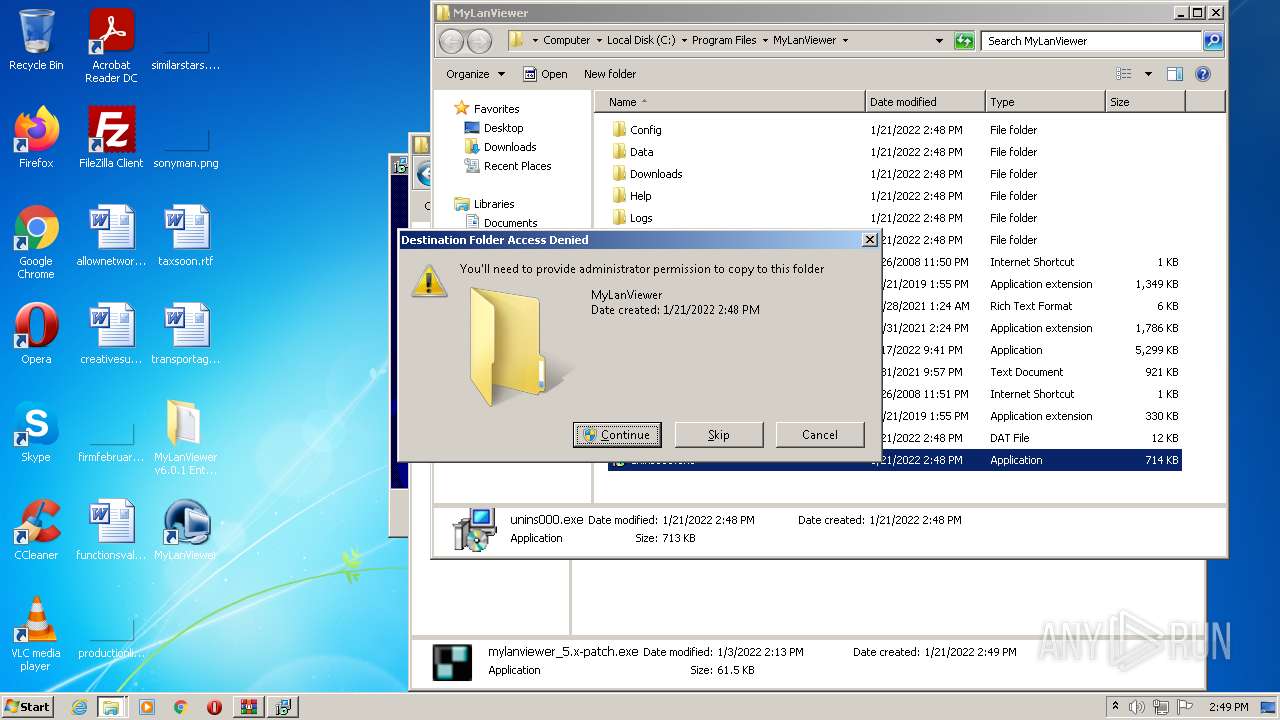Viewport: 1280px width, 720px height.
Task: Click the Chrome taskbar icon
Action: coord(181,707)
